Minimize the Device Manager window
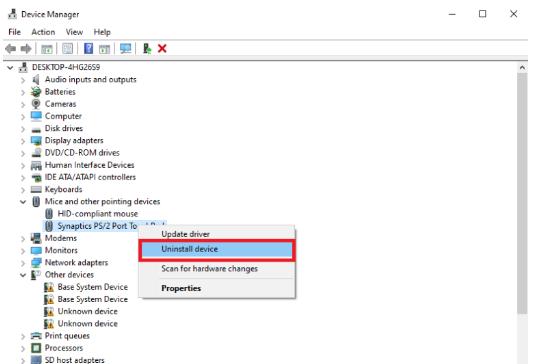The width and height of the screenshot is (539, 364). [x=452, y=14]
